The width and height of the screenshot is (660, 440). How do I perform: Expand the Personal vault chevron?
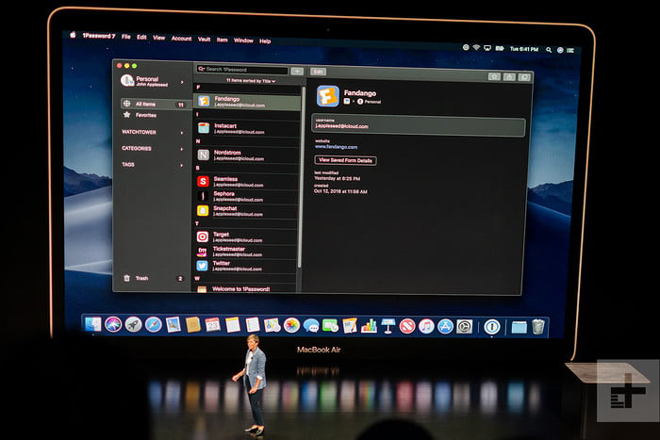[182, 82]
